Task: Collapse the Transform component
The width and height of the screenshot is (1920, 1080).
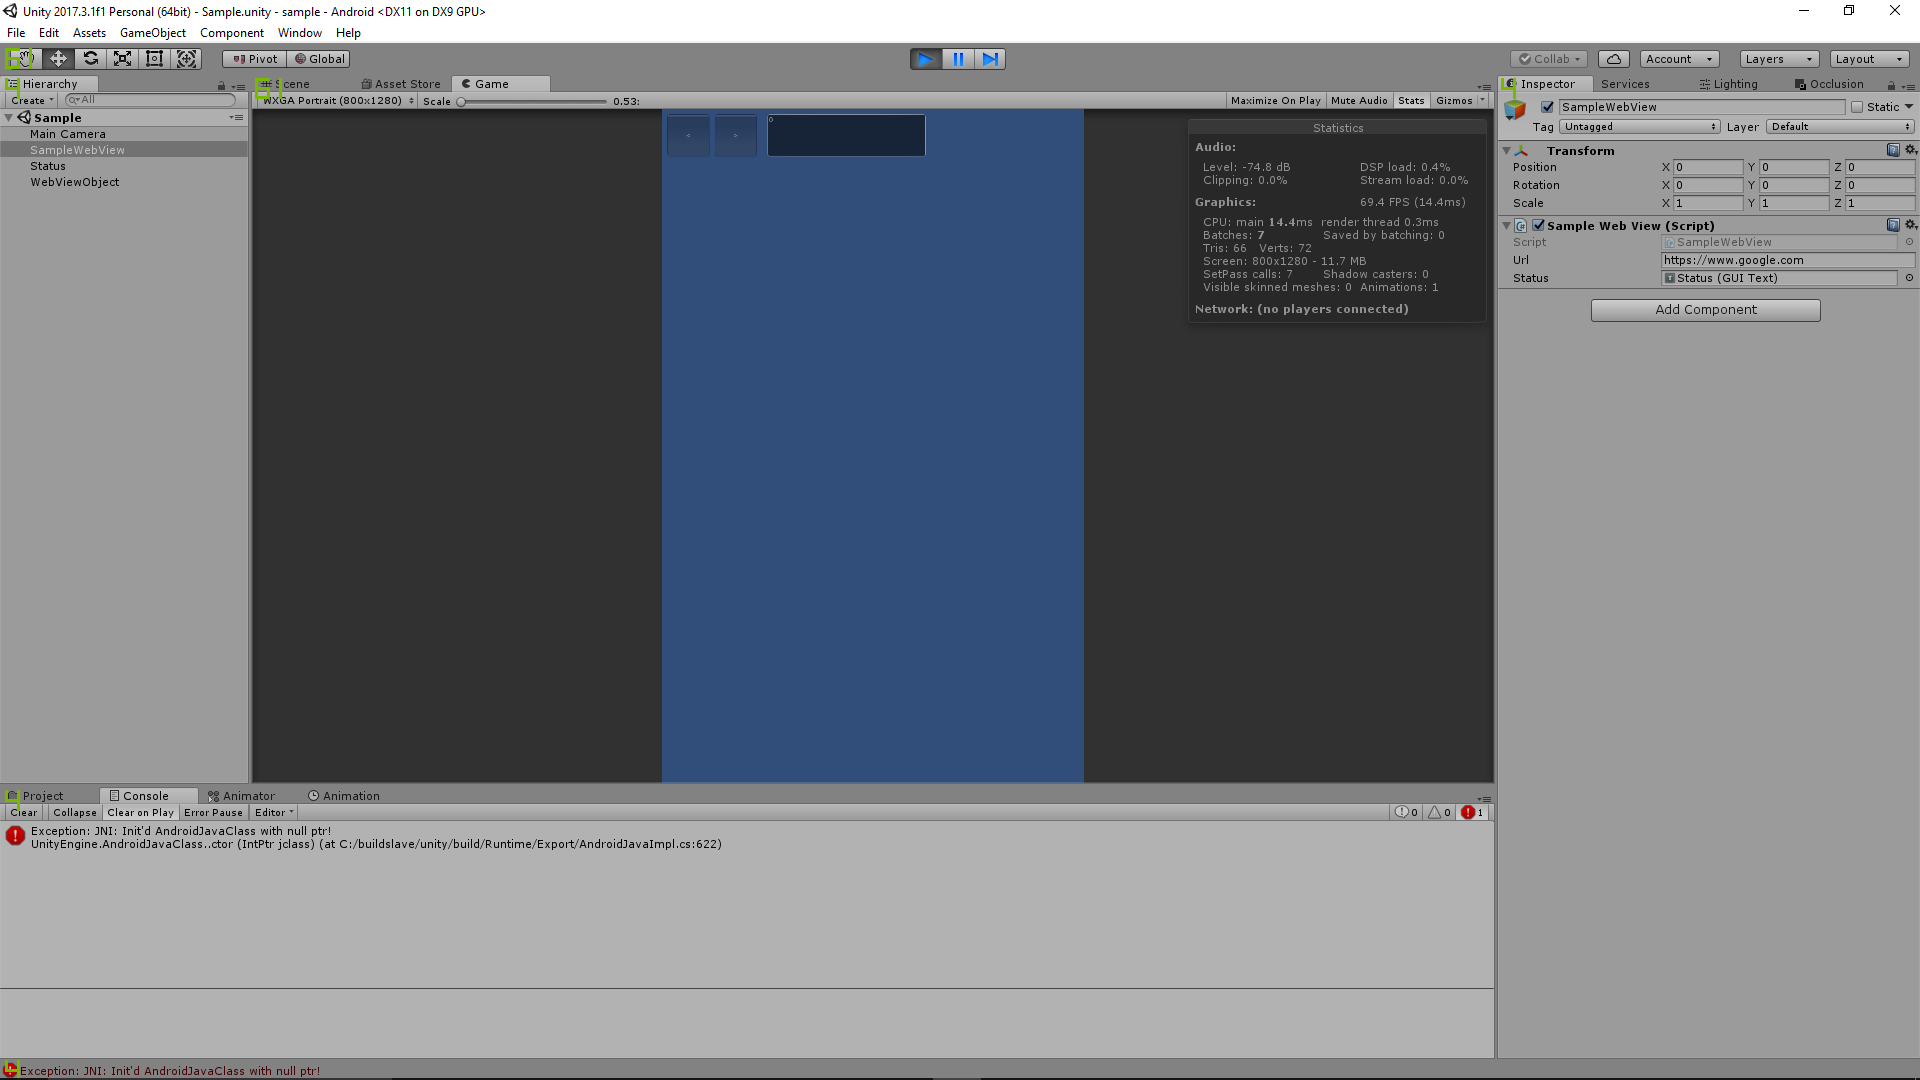Action: [1506, 151]
